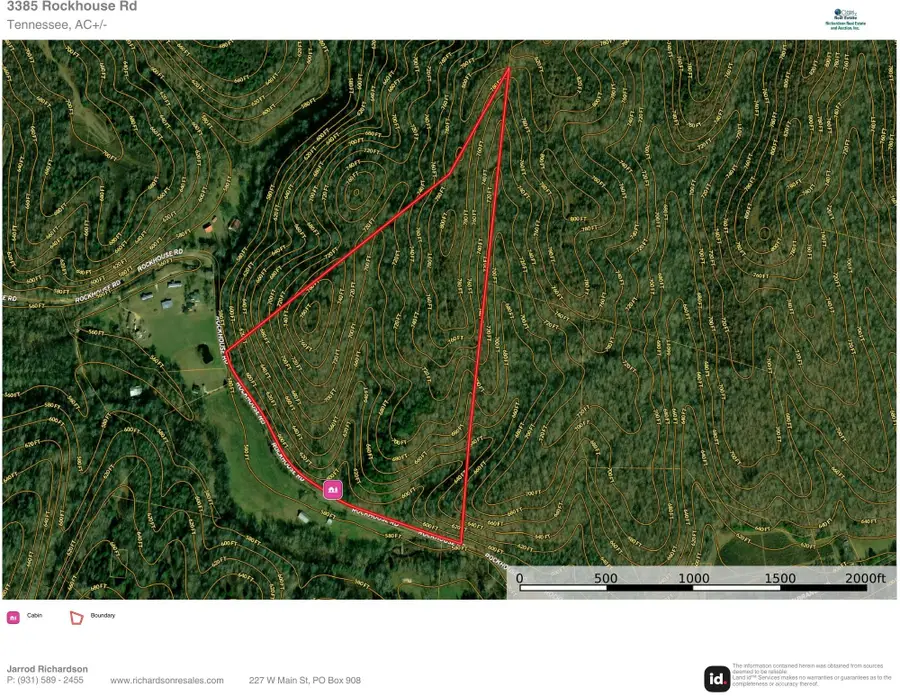900x696 pixels.
Task: Open the www.richardsonresales.com link
Action: [x=167, y=681]
